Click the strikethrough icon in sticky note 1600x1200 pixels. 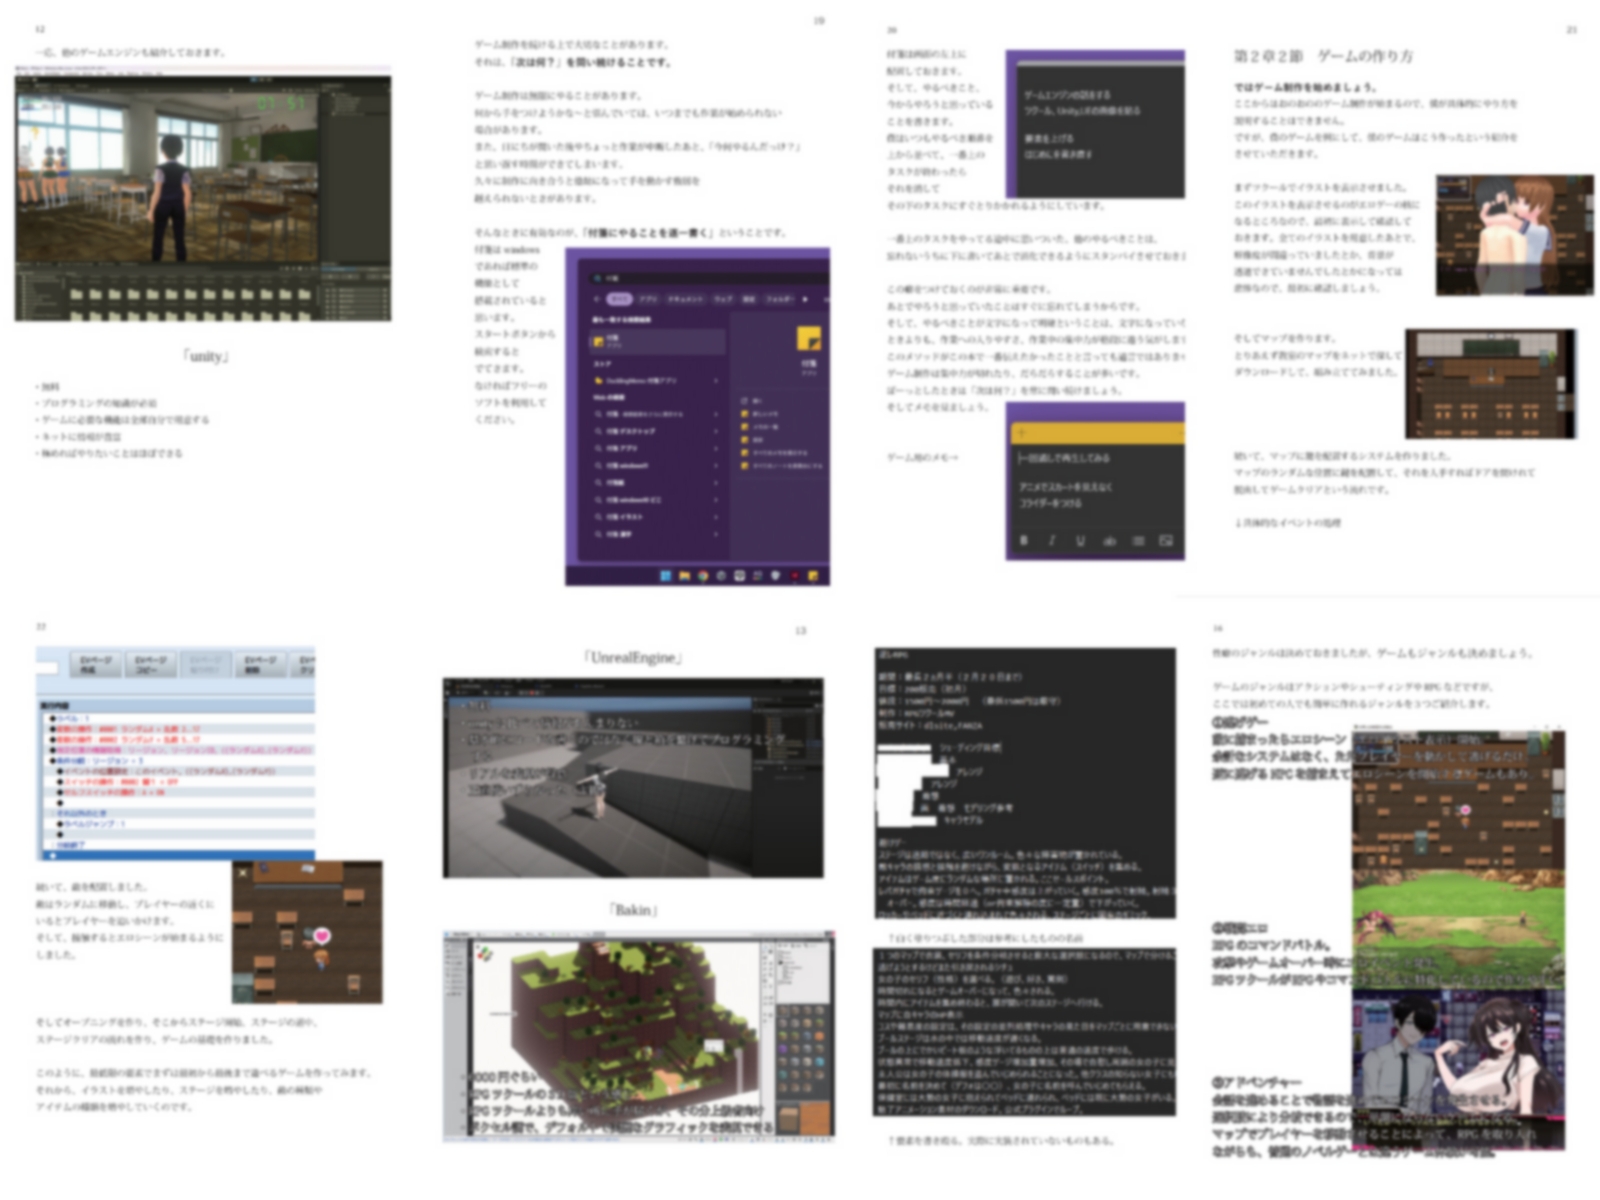click(x=1109, y=541)
